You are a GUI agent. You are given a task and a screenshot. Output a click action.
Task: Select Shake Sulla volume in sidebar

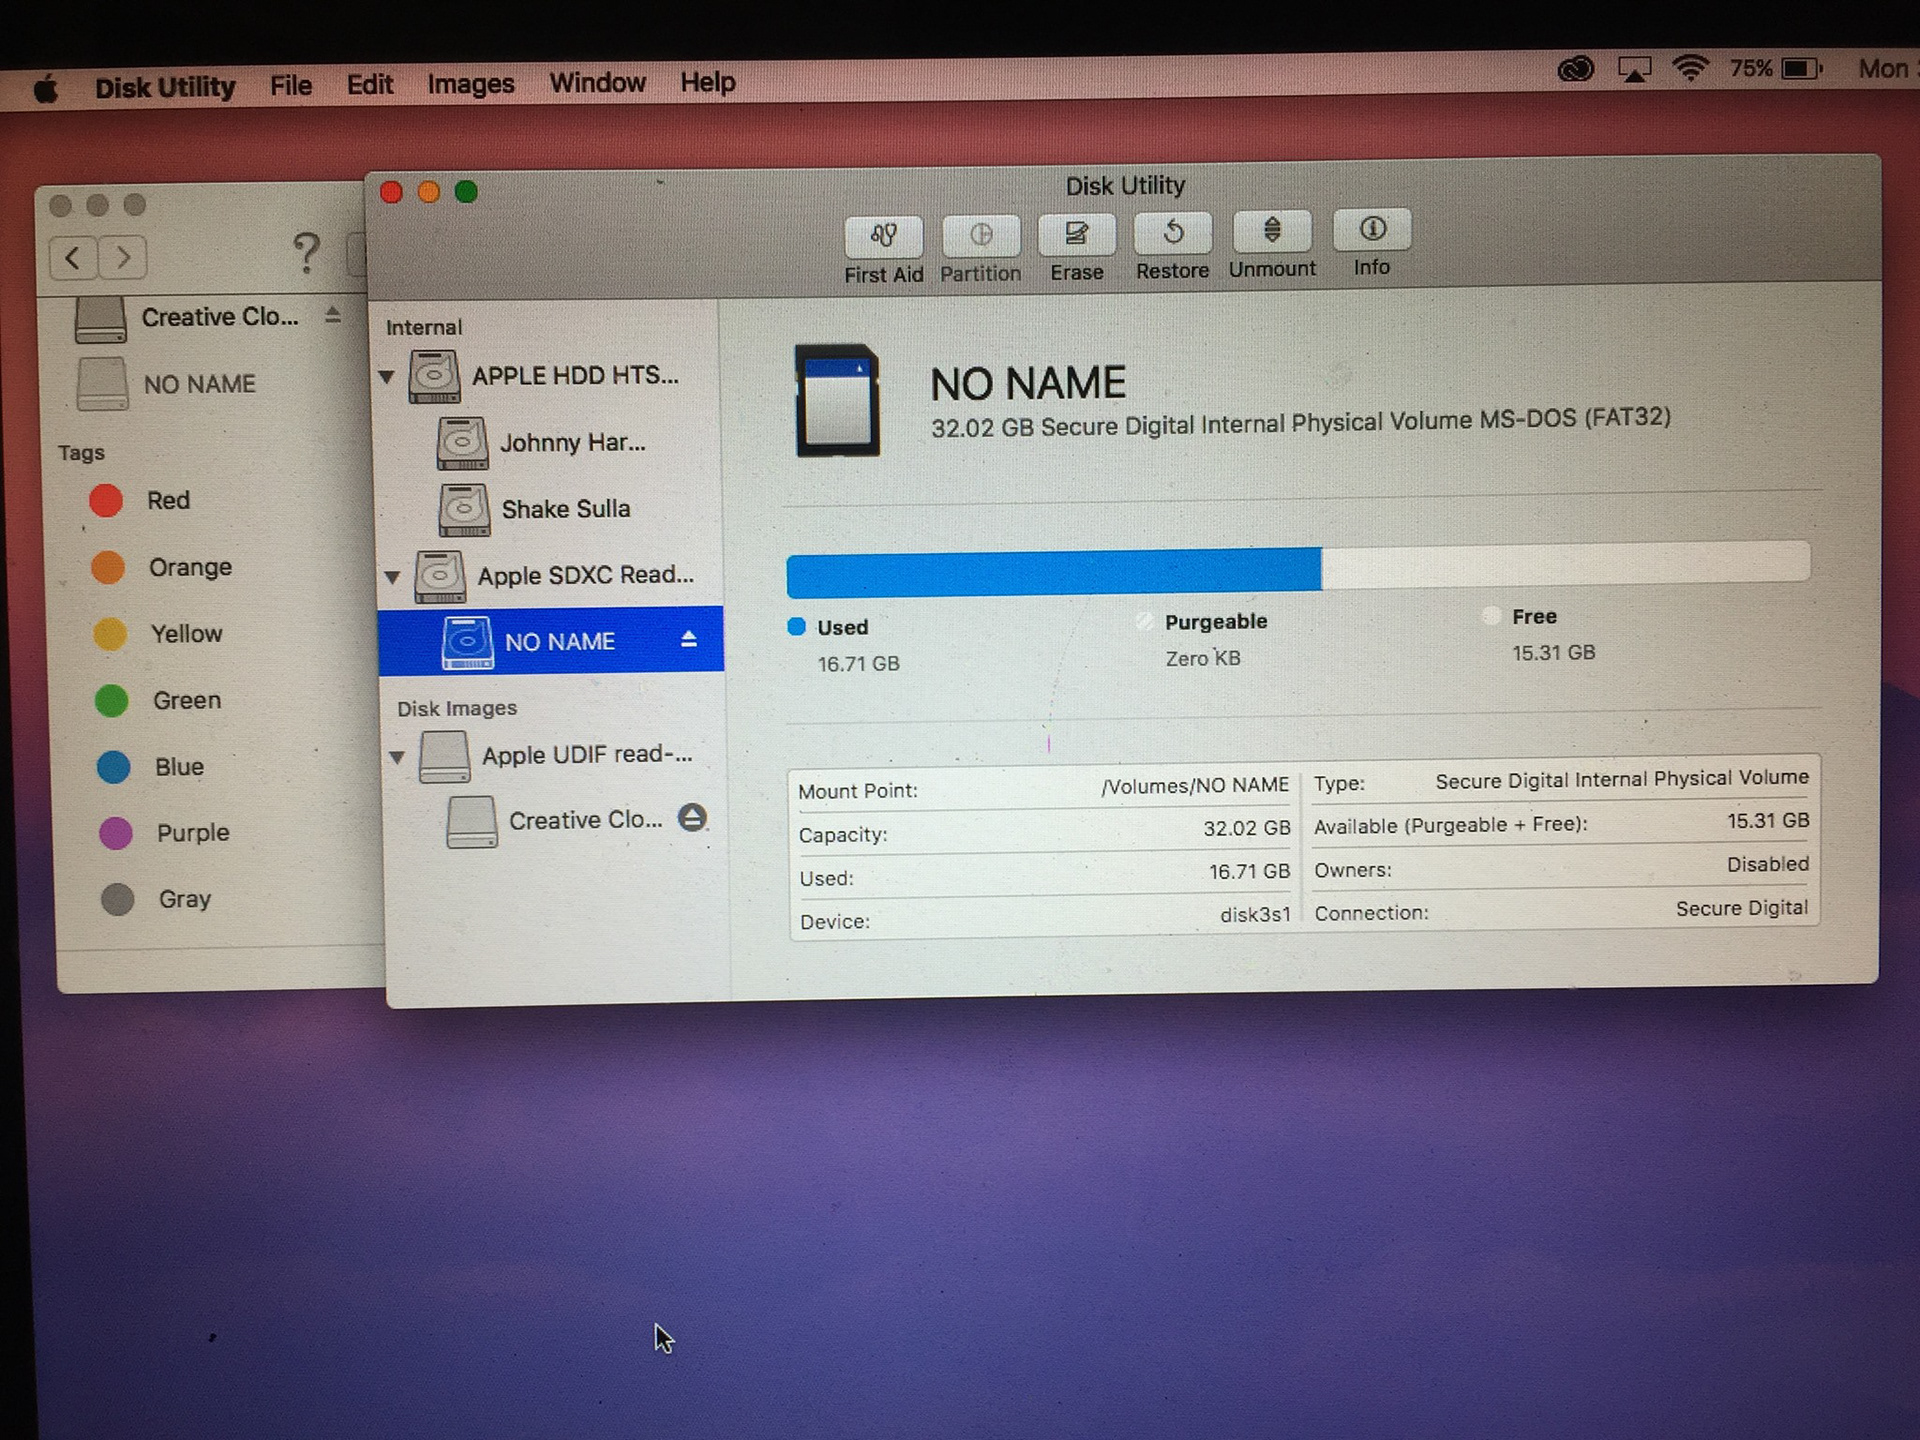click(565, 509)
